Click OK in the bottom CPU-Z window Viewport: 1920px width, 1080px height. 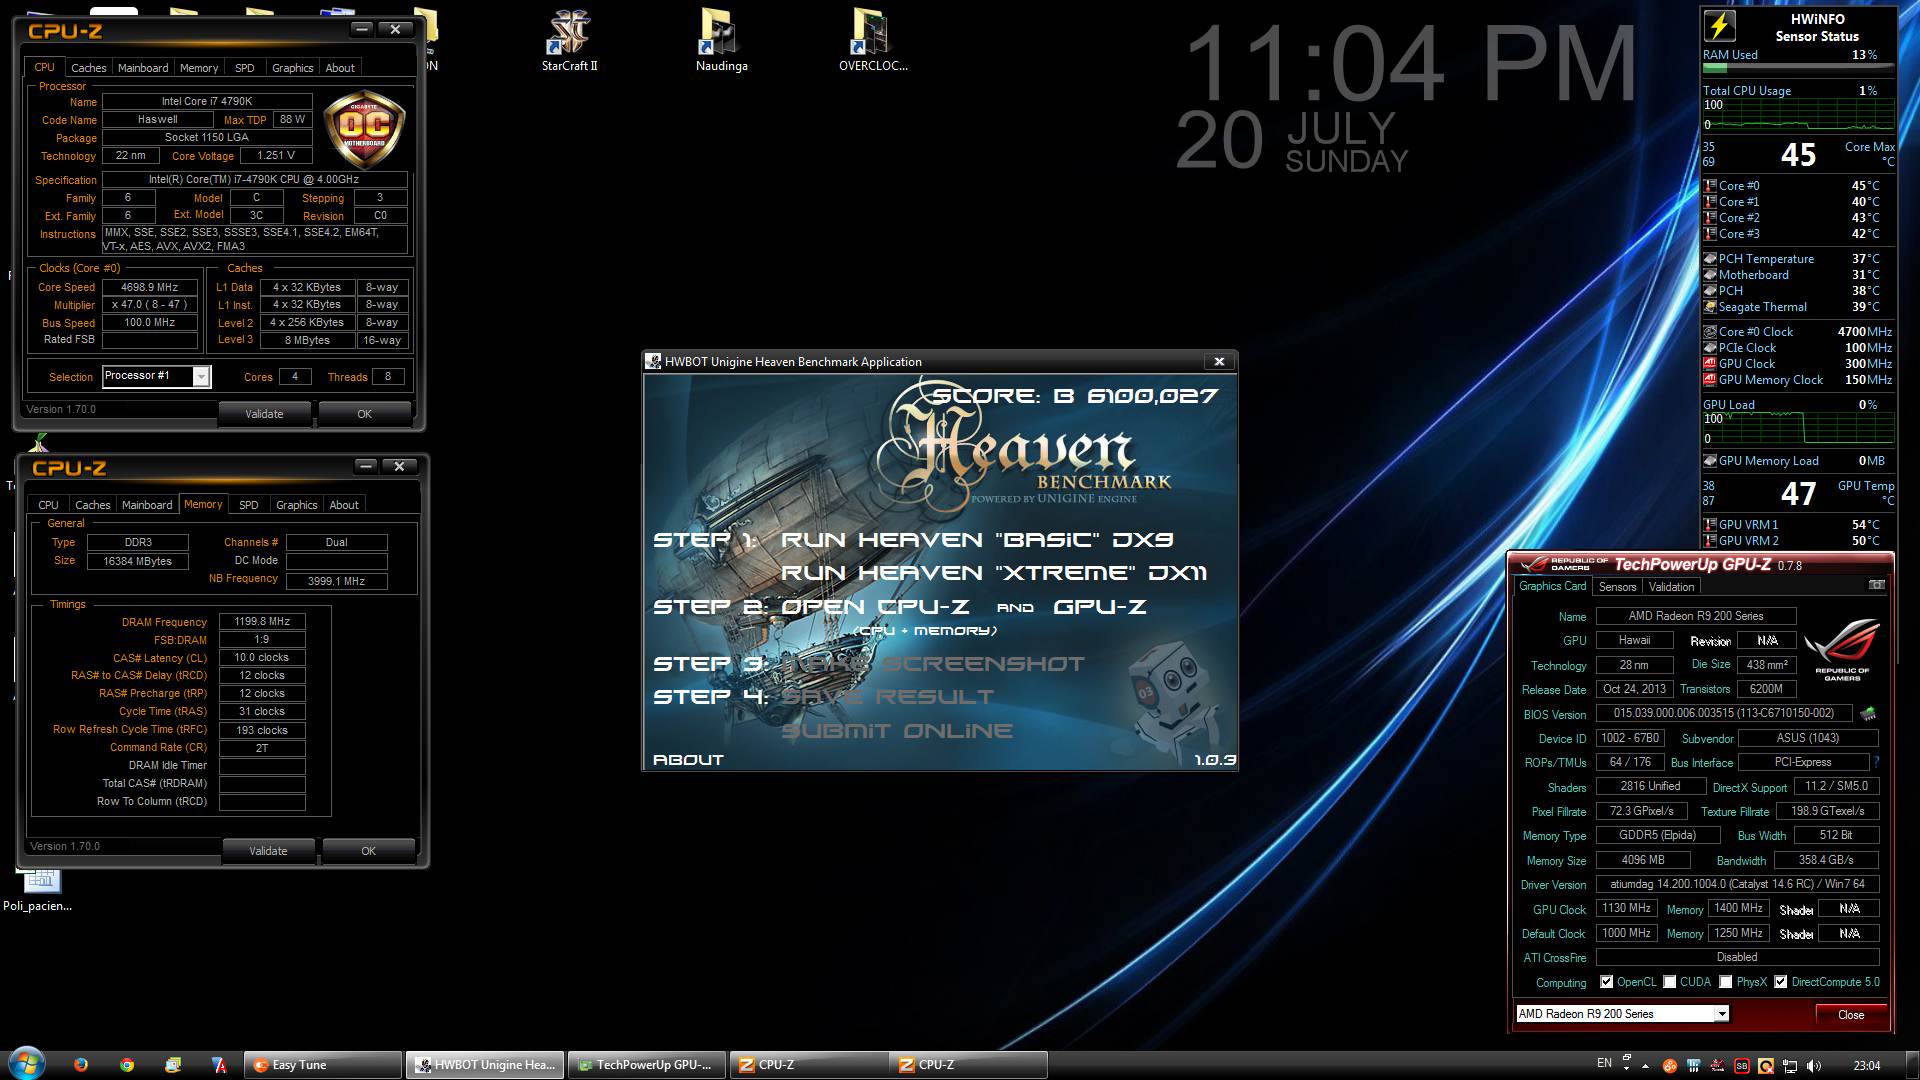point(368,851)
